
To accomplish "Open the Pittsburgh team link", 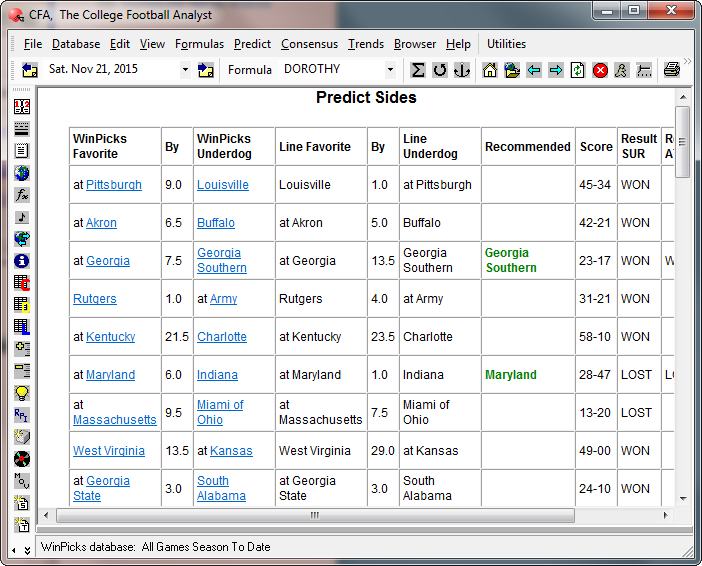I will (x=114, y=184).
